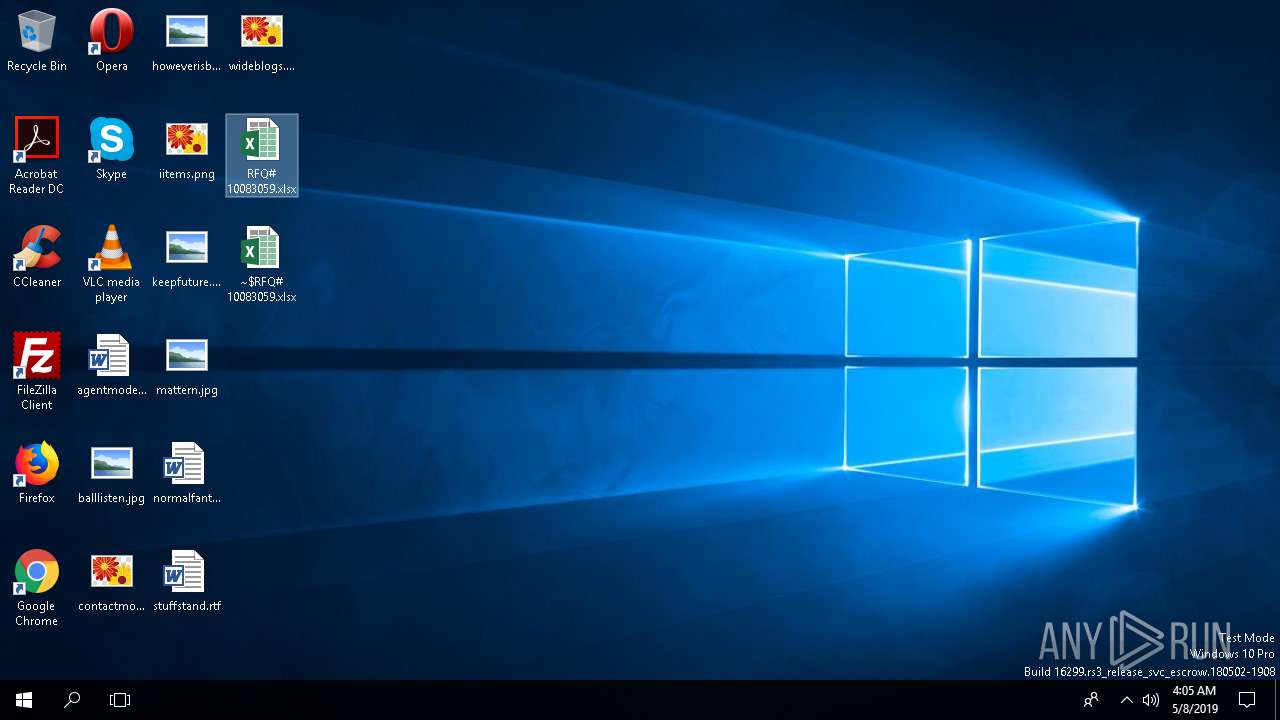Select the normalfant Word document
1280x720 pixels.
(186, 473)
